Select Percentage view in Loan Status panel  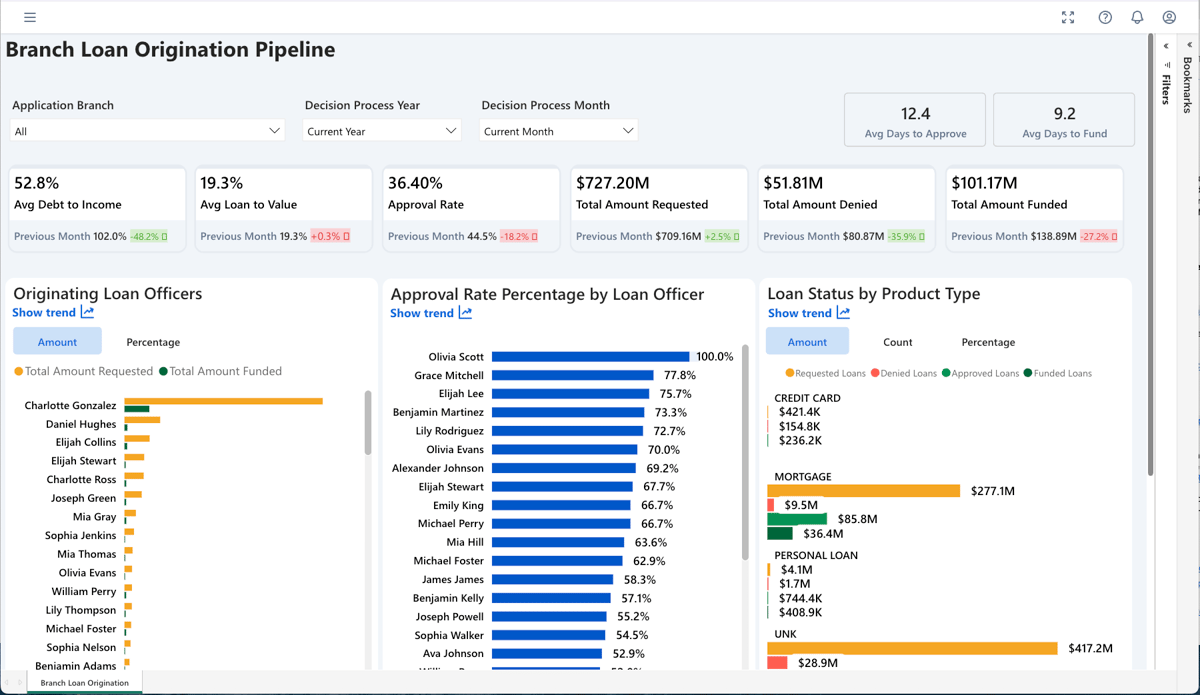click(x=988, y=342)
